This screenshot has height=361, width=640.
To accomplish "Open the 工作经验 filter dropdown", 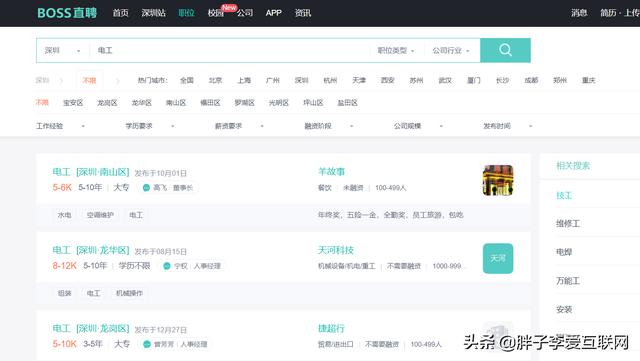I will pos(60,126).
